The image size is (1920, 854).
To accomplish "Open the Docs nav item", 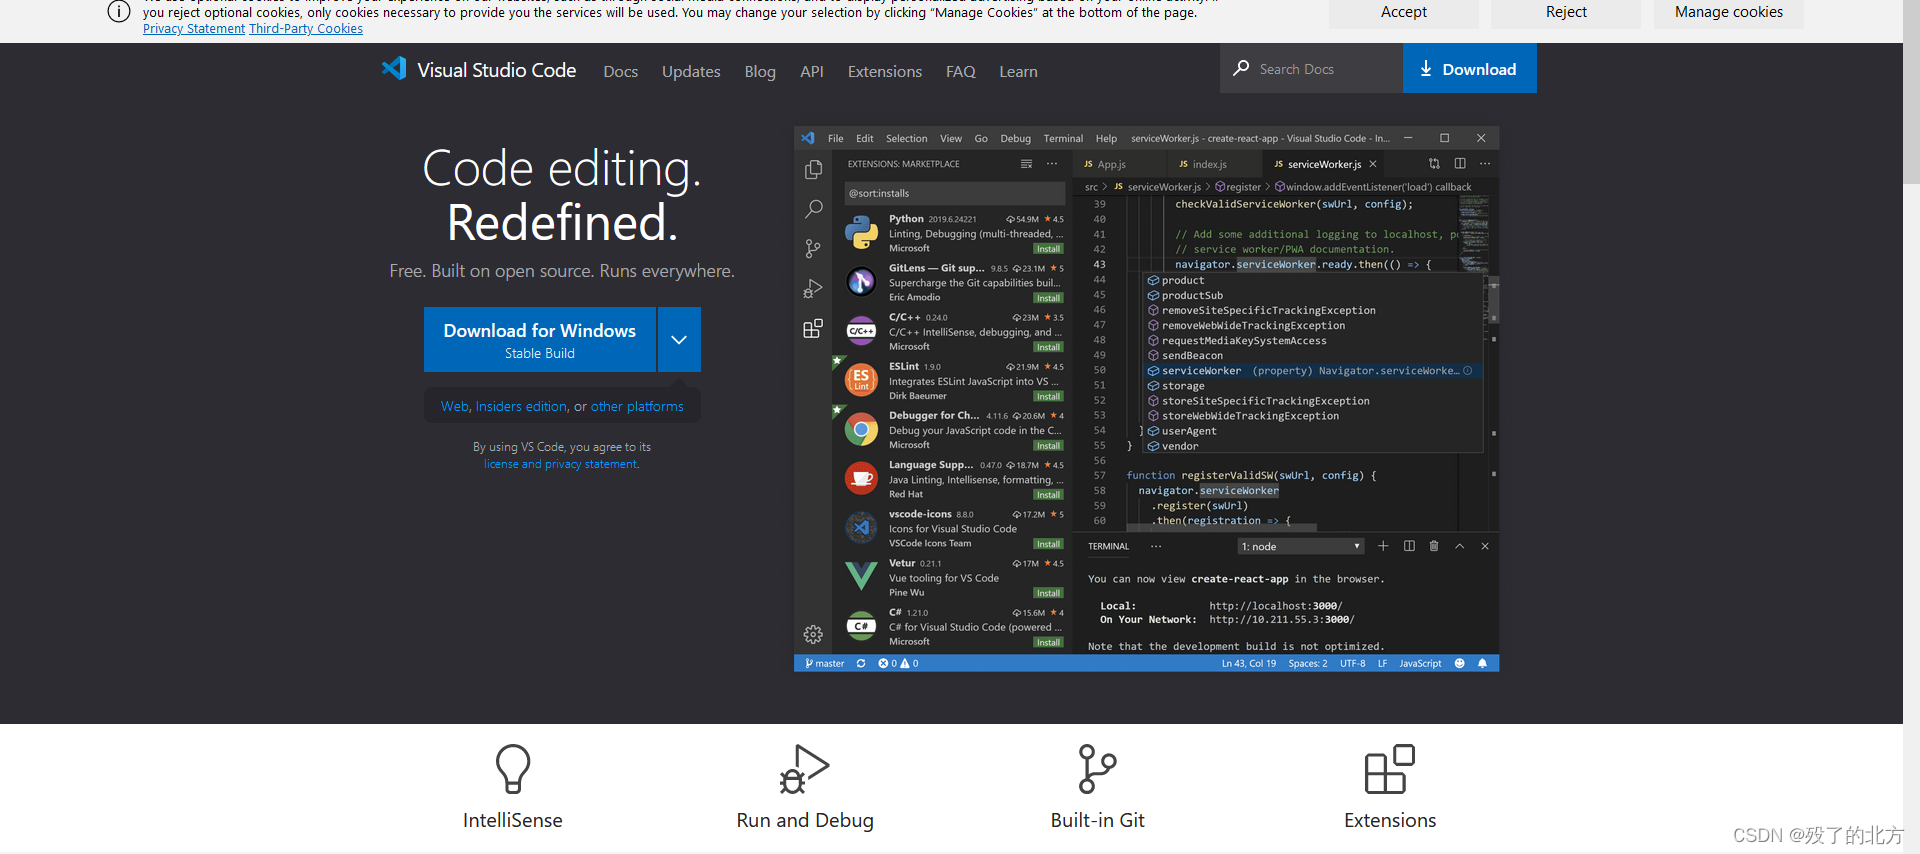I will (620, 71).
